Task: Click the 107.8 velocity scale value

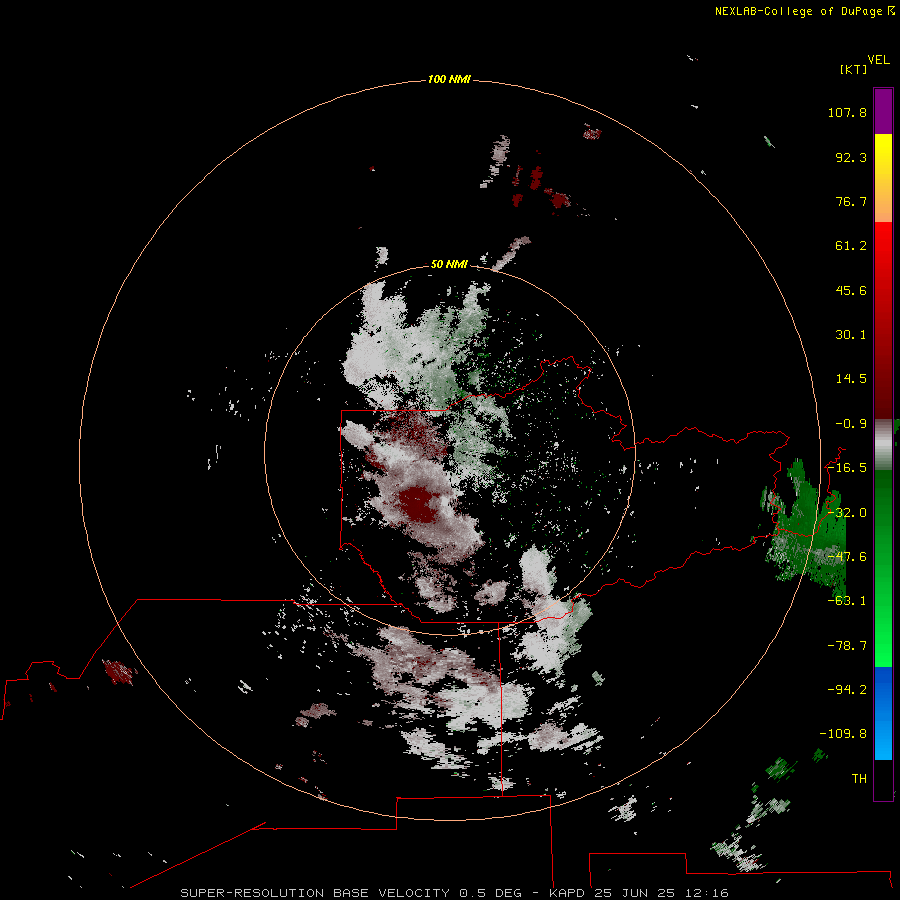Action: pos(847,112)
